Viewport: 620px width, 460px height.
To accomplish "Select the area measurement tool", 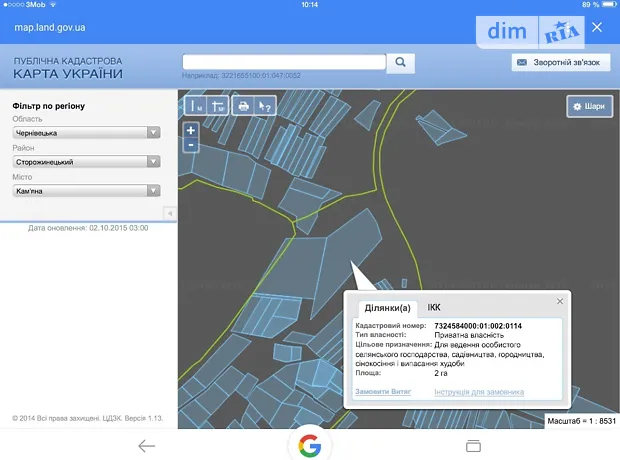I will (x=219, y=105).
